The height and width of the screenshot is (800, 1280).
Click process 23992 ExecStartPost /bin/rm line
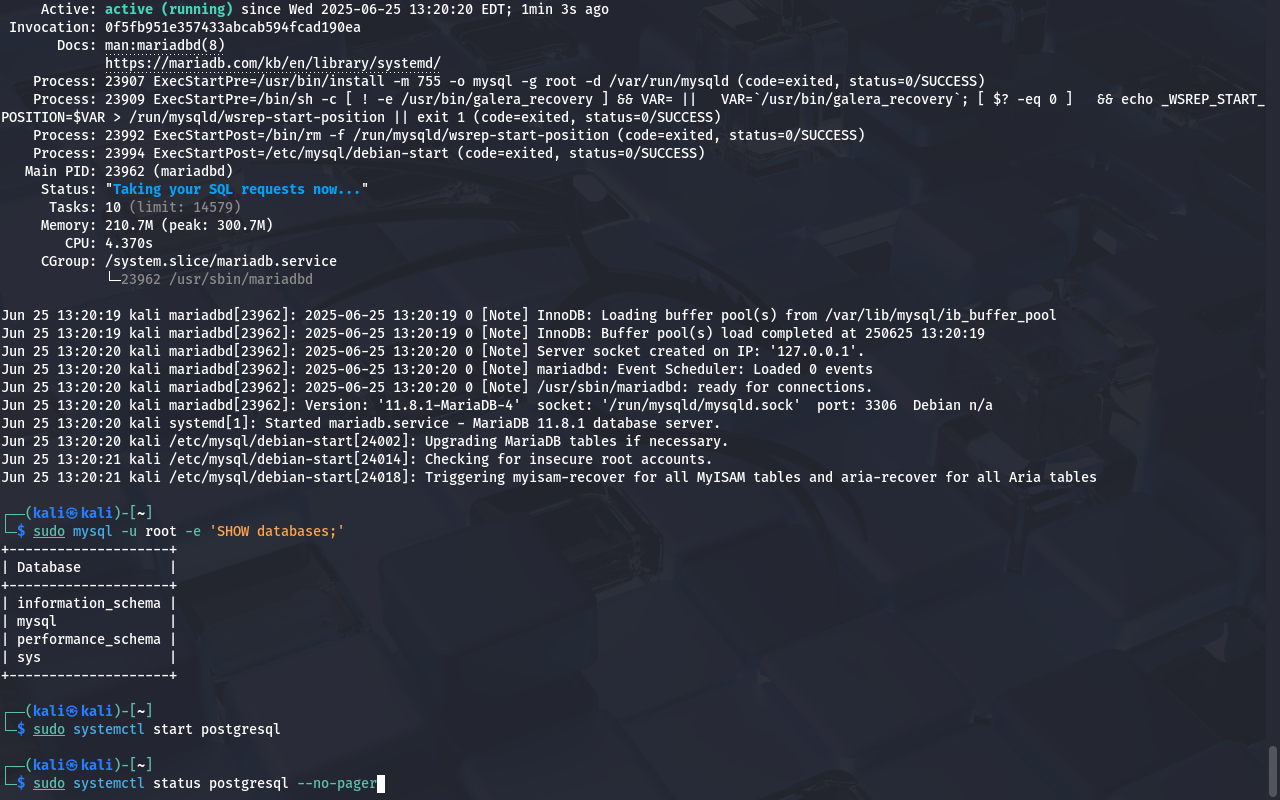pyautogui.click(x=449, y=135)
